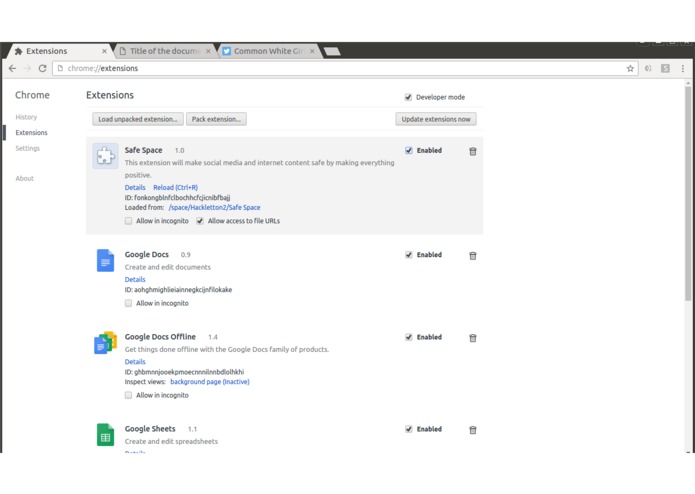Click the scrollbar down arrow
The image size is (695, 494).
[688, 451]
